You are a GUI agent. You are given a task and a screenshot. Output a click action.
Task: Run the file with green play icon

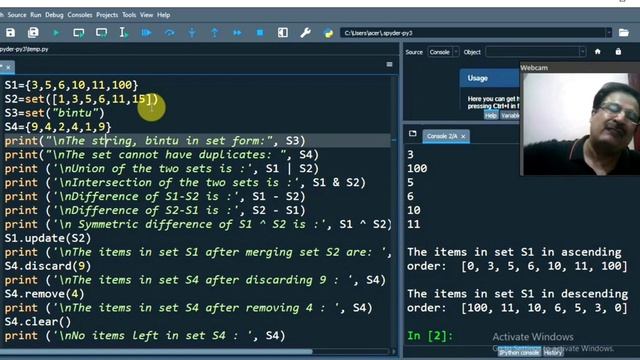[x=56, y=33]
